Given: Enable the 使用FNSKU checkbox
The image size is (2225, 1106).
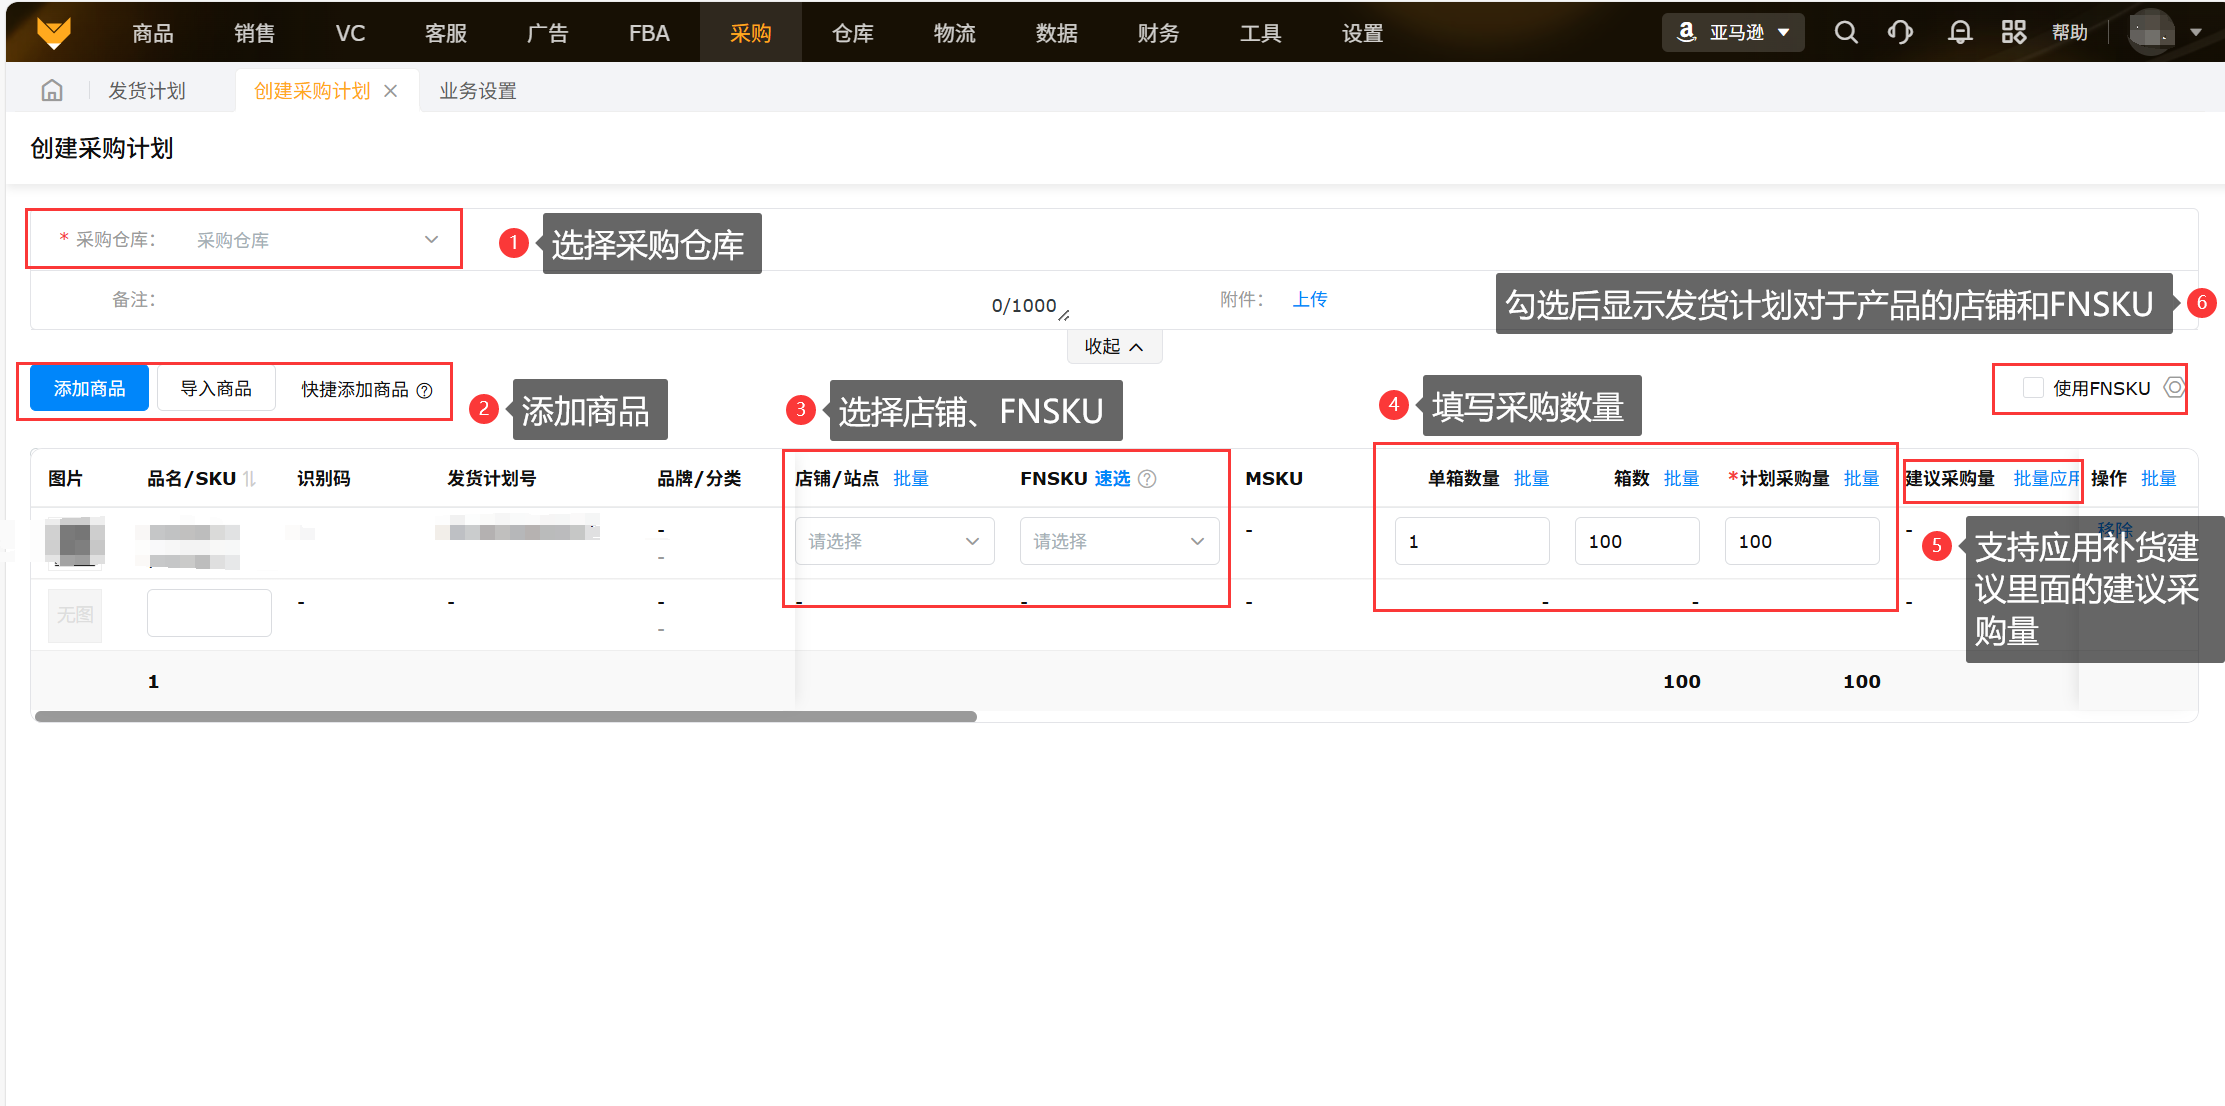Looking at the screenshot, I should click(2033, 388).
